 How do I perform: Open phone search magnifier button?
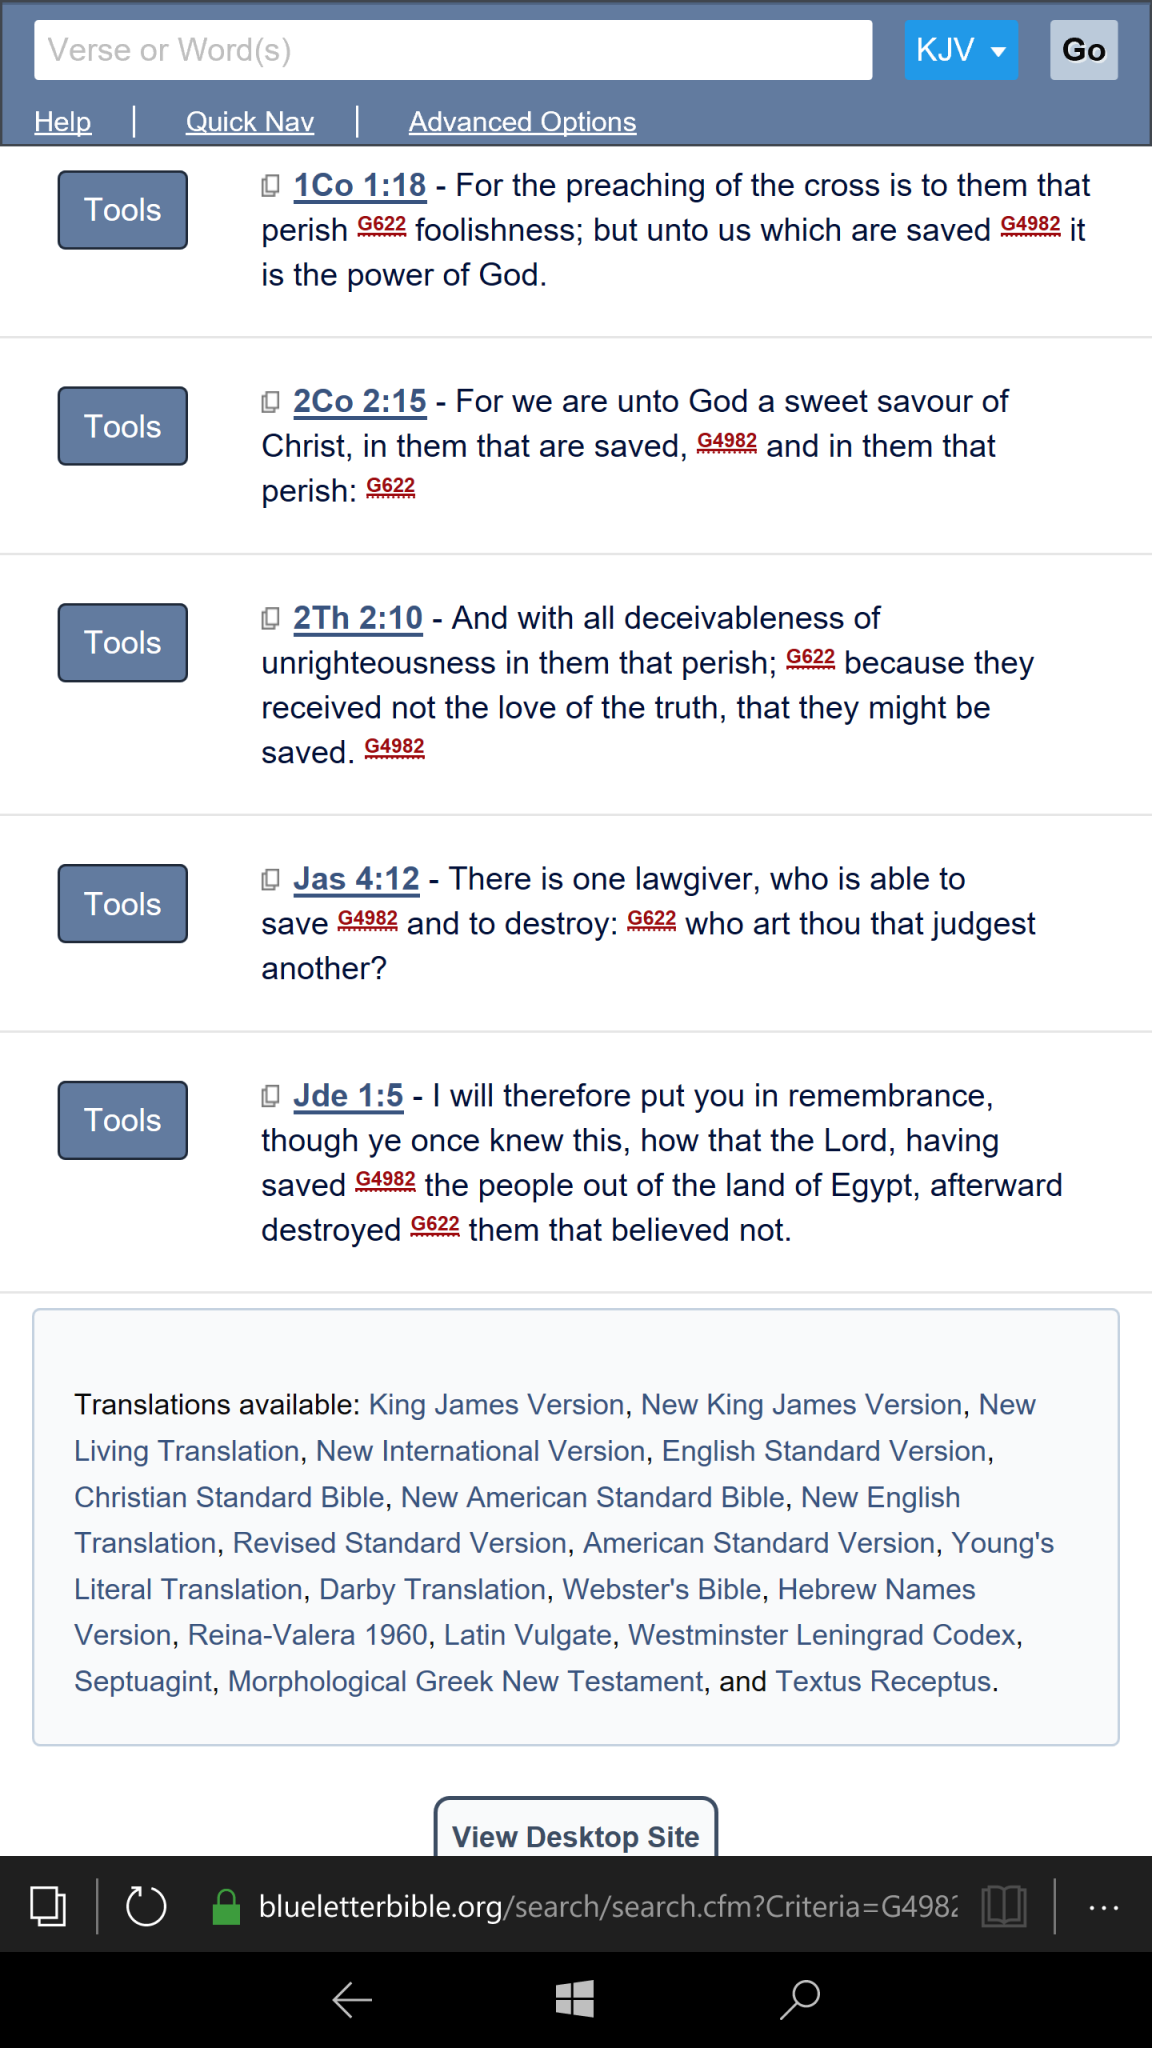click(800, 1999)
